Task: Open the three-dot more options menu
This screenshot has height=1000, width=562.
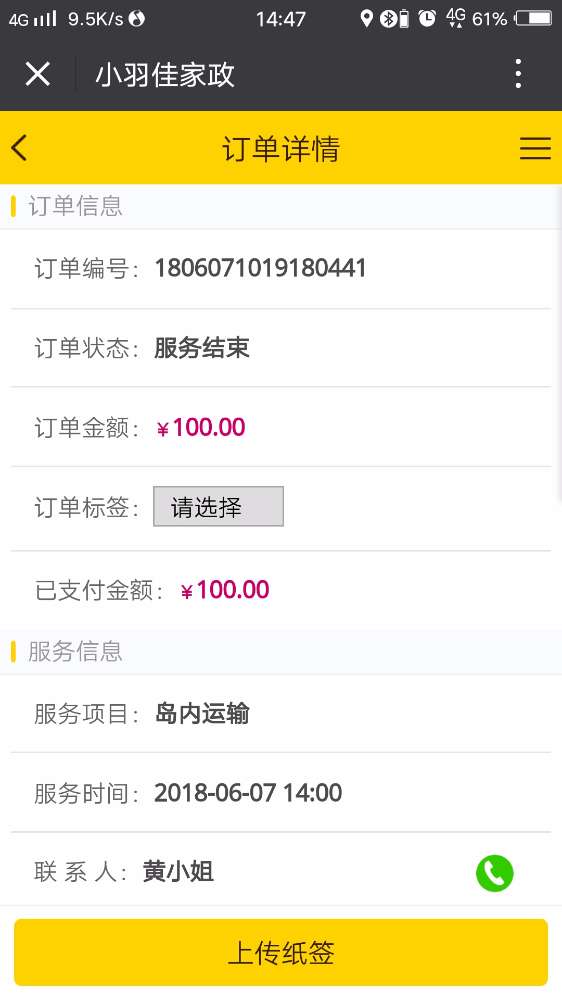Action: click(x=518, y=74)
